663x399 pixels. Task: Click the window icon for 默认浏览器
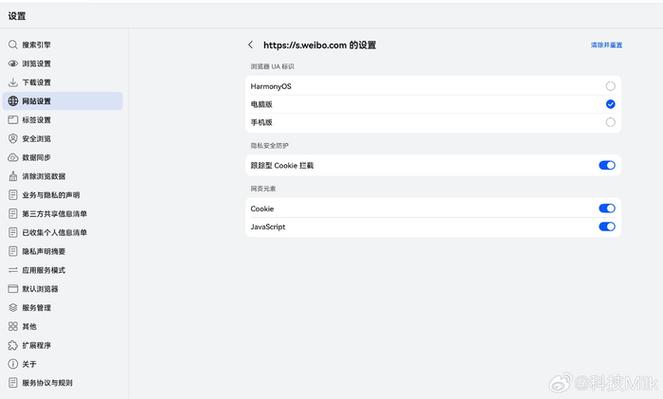[13, 289]
